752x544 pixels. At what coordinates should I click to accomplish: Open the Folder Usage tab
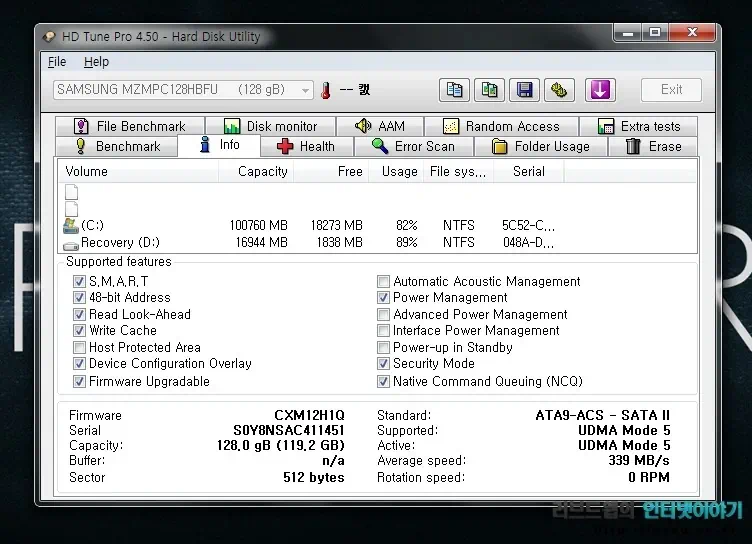click(x=541, y=146)
